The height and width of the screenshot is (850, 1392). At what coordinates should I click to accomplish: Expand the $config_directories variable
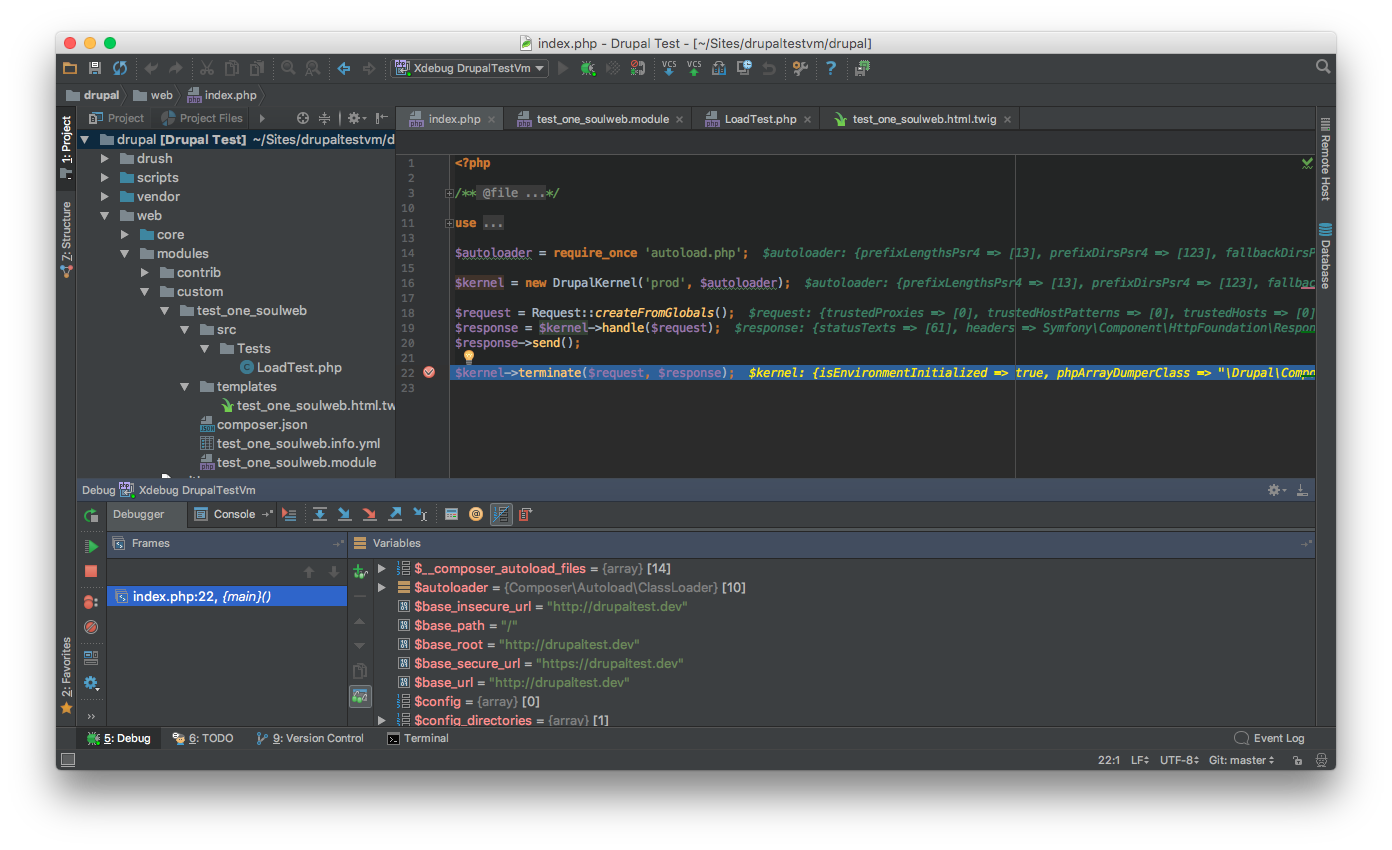click(x=381, y=720)
